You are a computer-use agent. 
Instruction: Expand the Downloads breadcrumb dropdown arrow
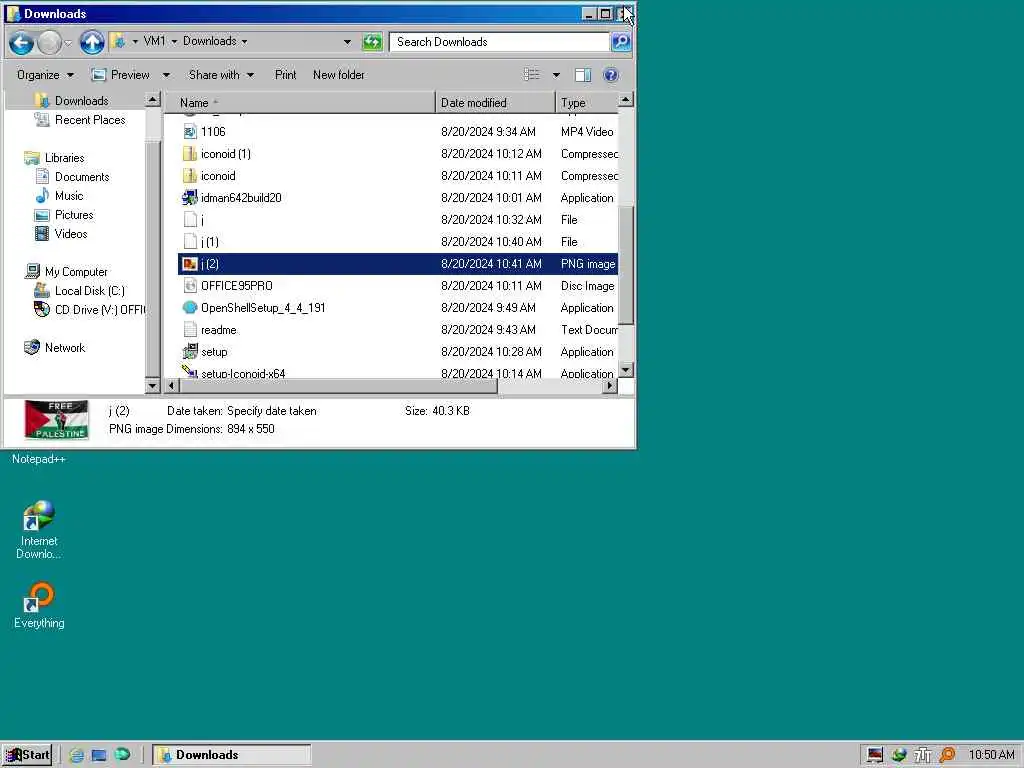244,41
